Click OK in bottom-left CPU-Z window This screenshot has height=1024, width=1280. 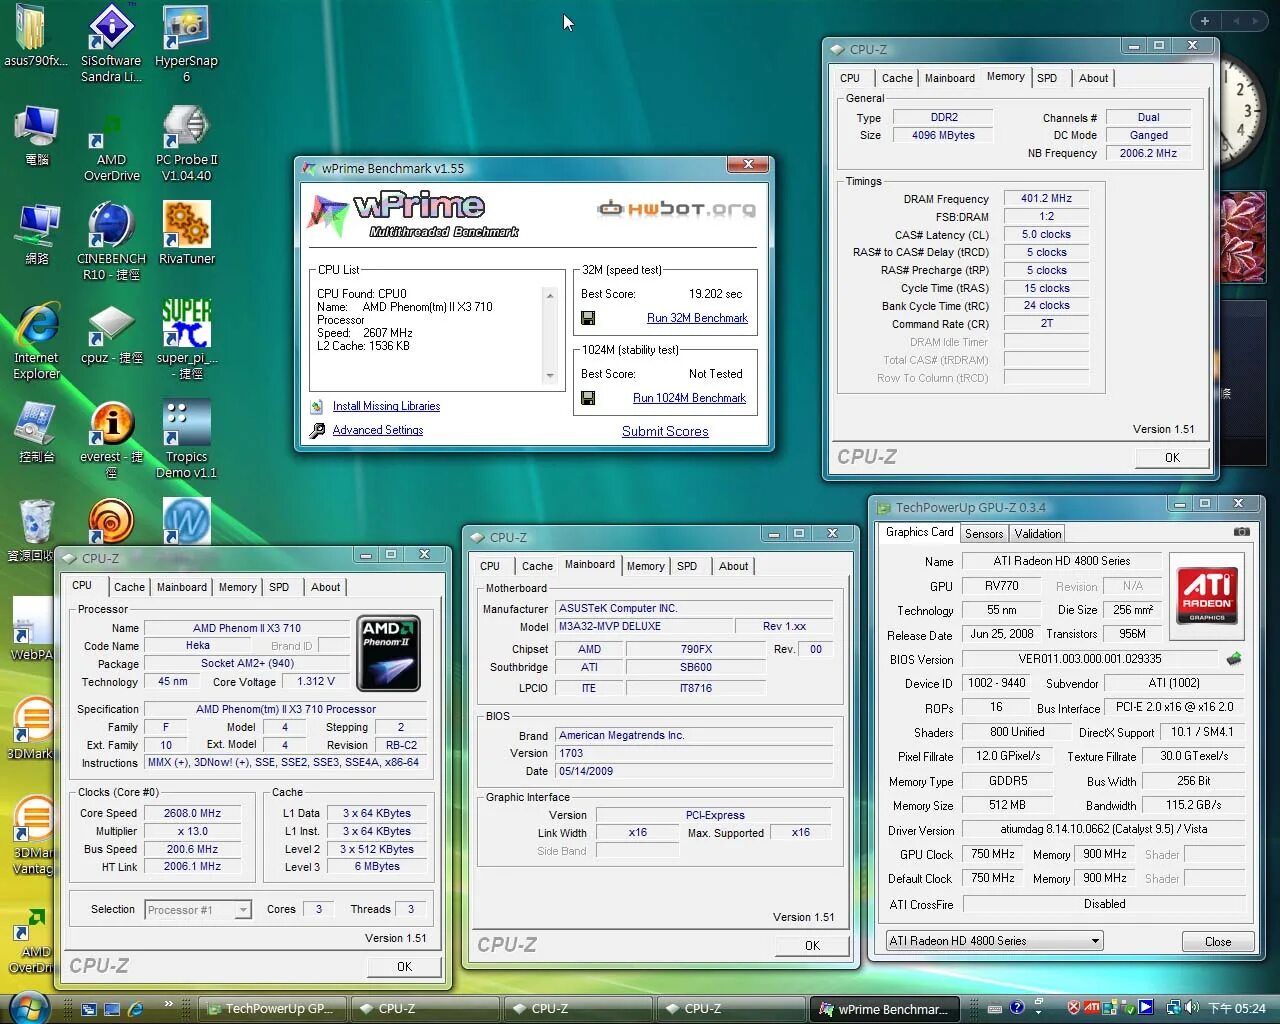point(404,966)
